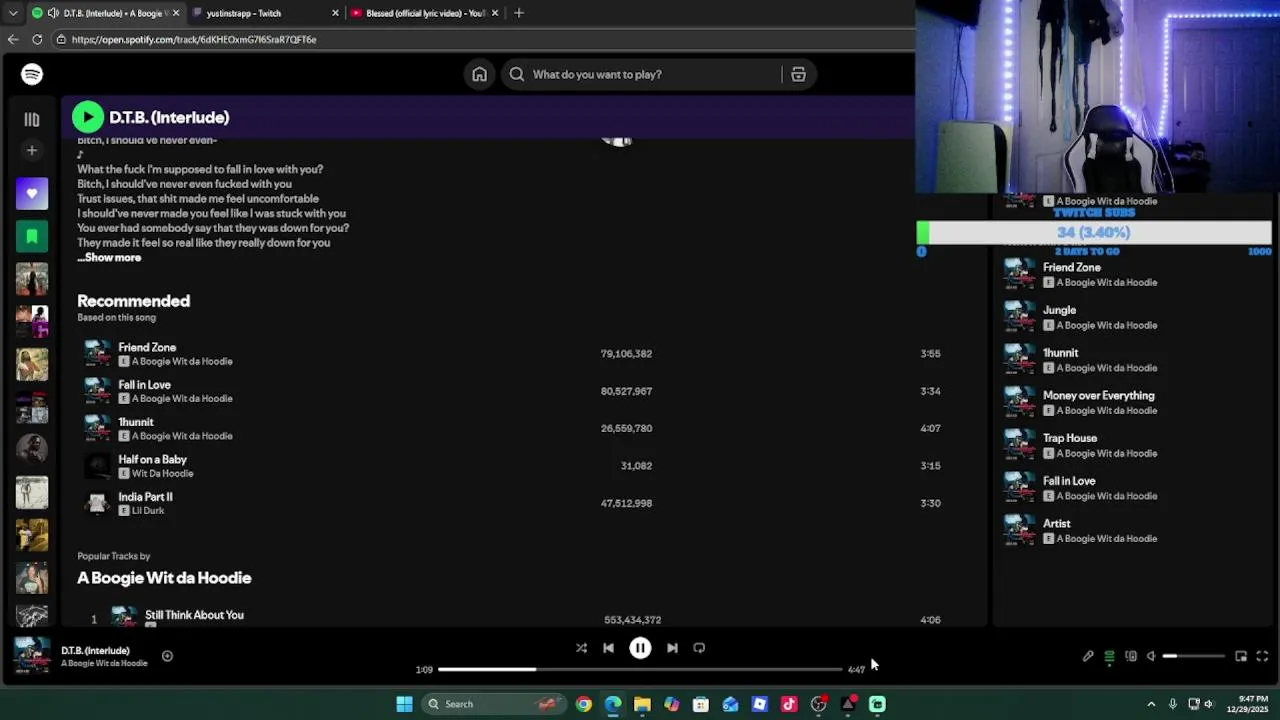Open the miniplayer icon
Viewport: 1280px width, 720px height.
(1241, 656)
